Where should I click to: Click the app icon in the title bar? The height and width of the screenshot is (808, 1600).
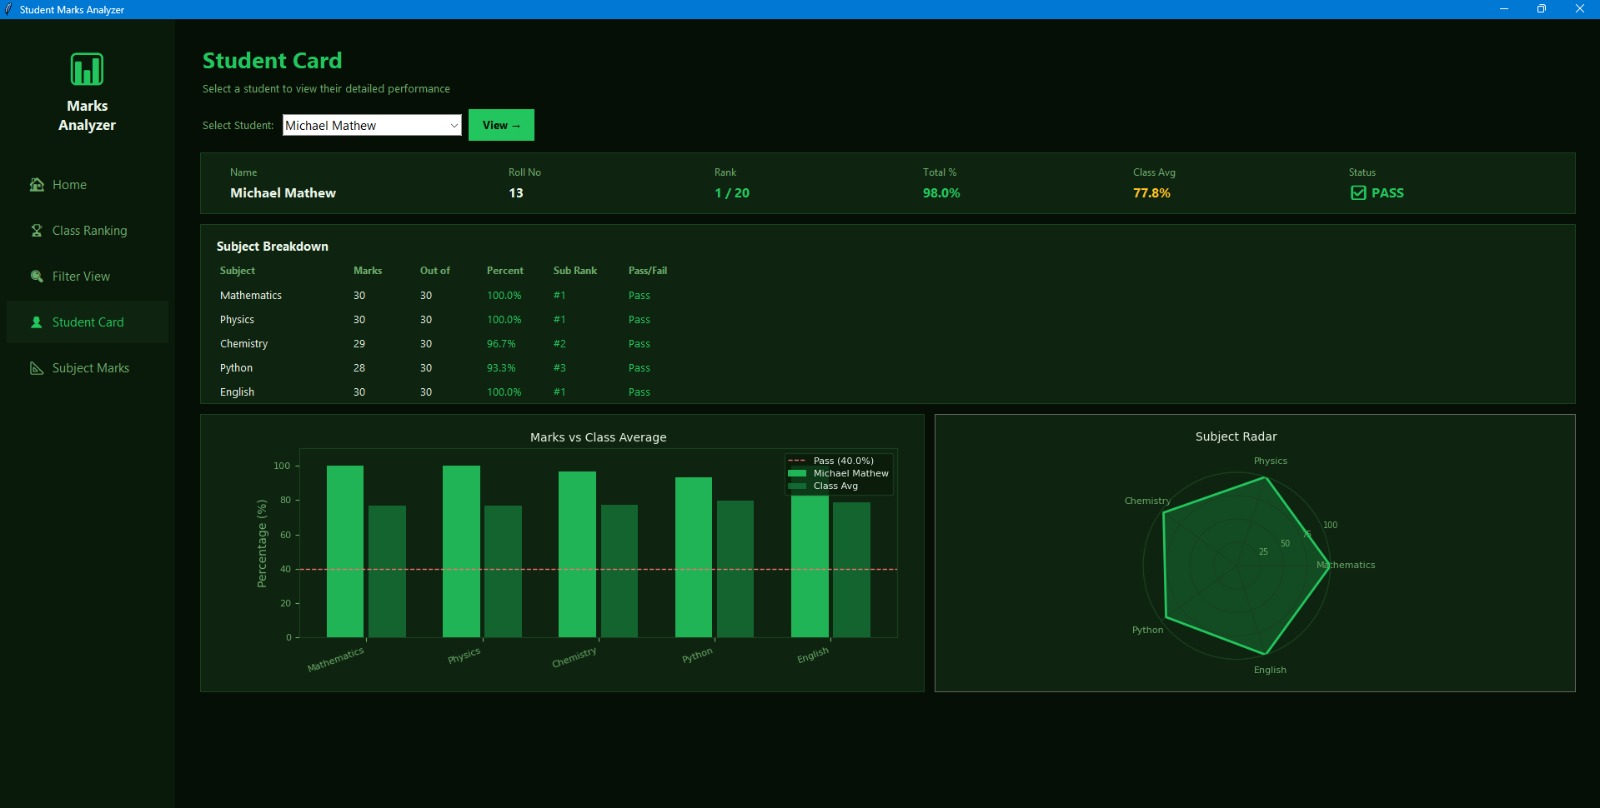(9, 9)
